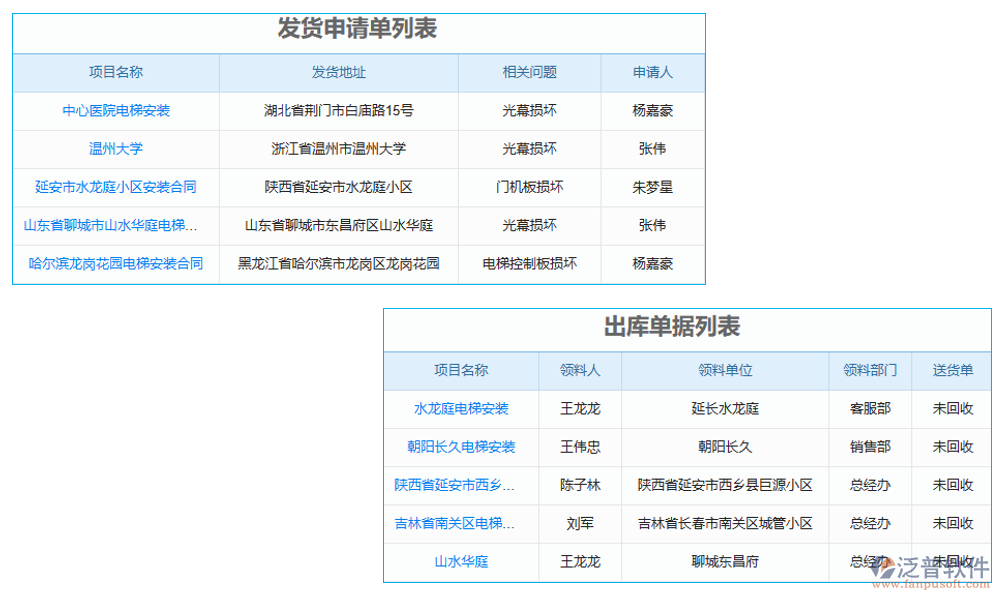Click the 申请人 column header

click(x=652, y=72)
